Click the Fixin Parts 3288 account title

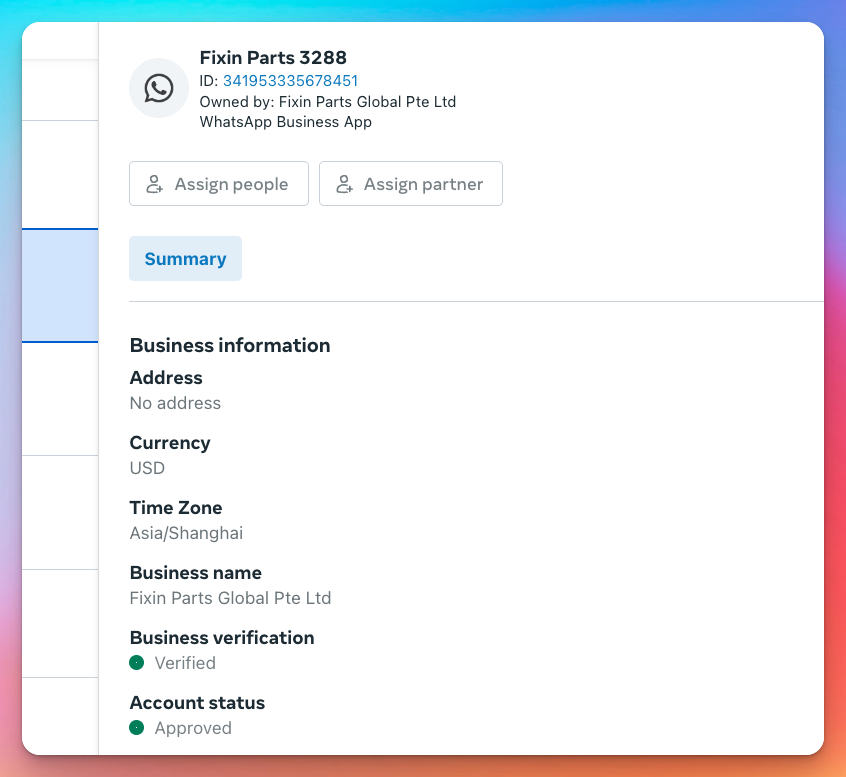pyautogui.click(x=273, y=58)
